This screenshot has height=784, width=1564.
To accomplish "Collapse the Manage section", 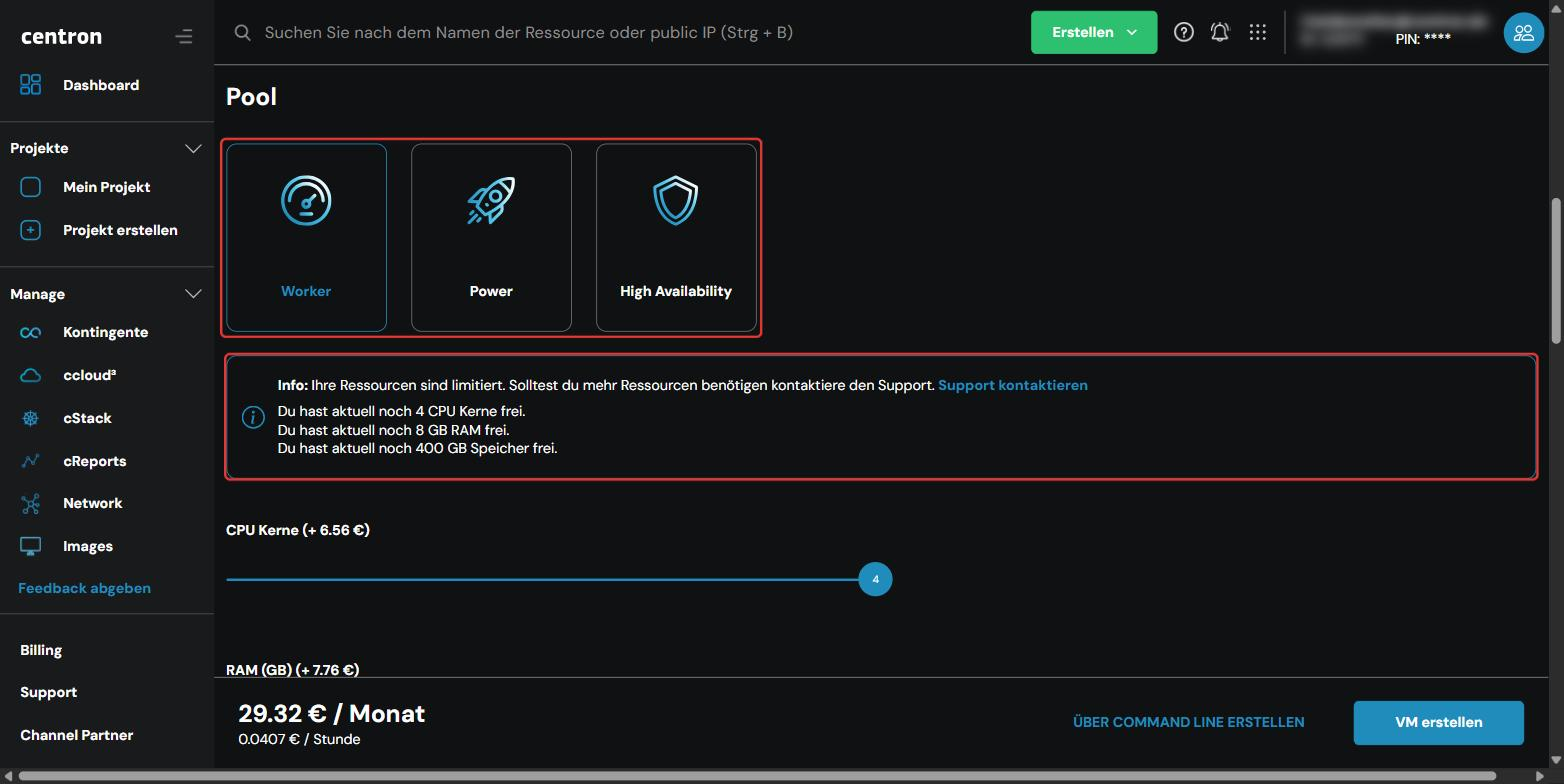I will (193, 294).
